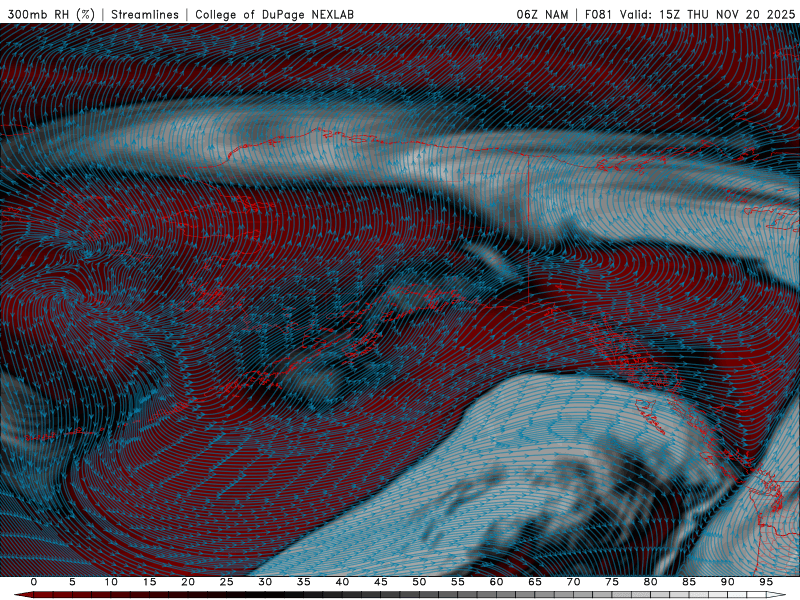
Task: Click the colorbar label "90"
Action: [727, 582]
